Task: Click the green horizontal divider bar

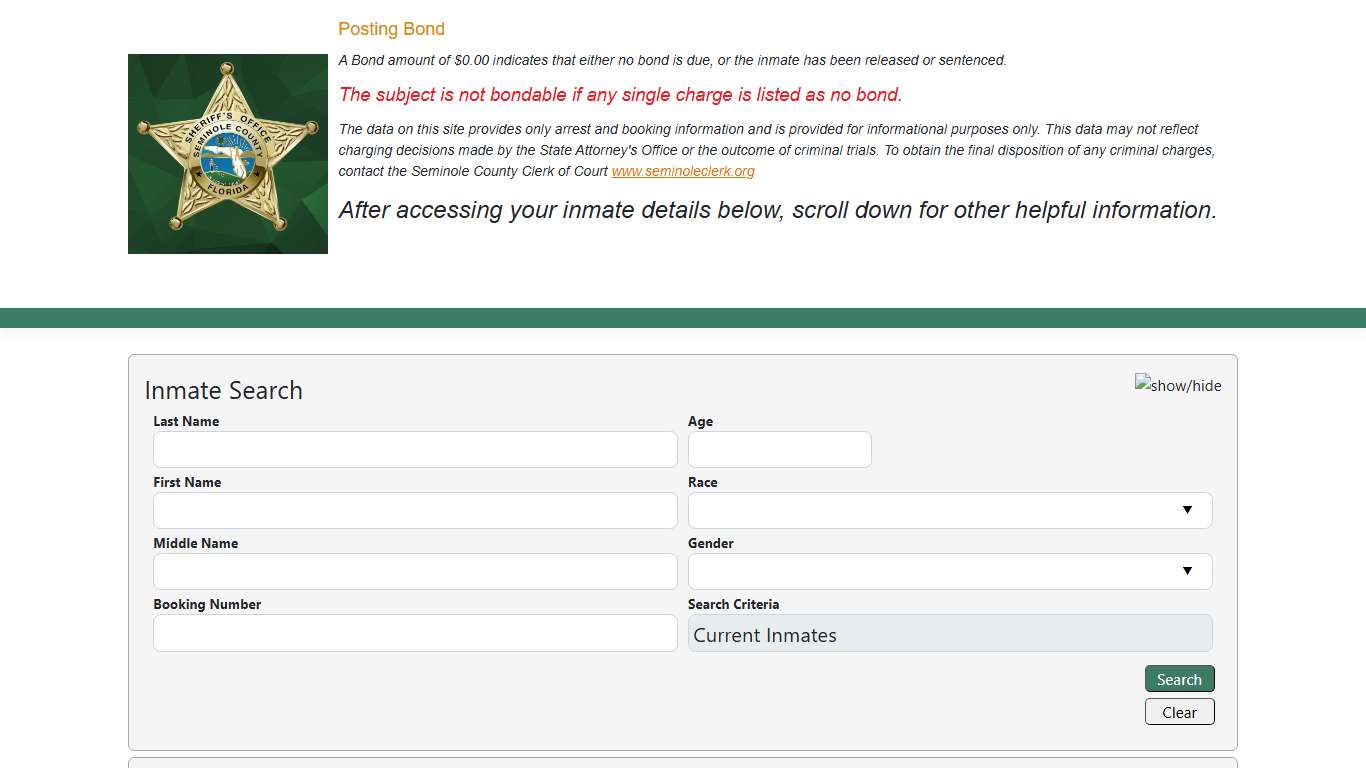Action: (683, 318)
